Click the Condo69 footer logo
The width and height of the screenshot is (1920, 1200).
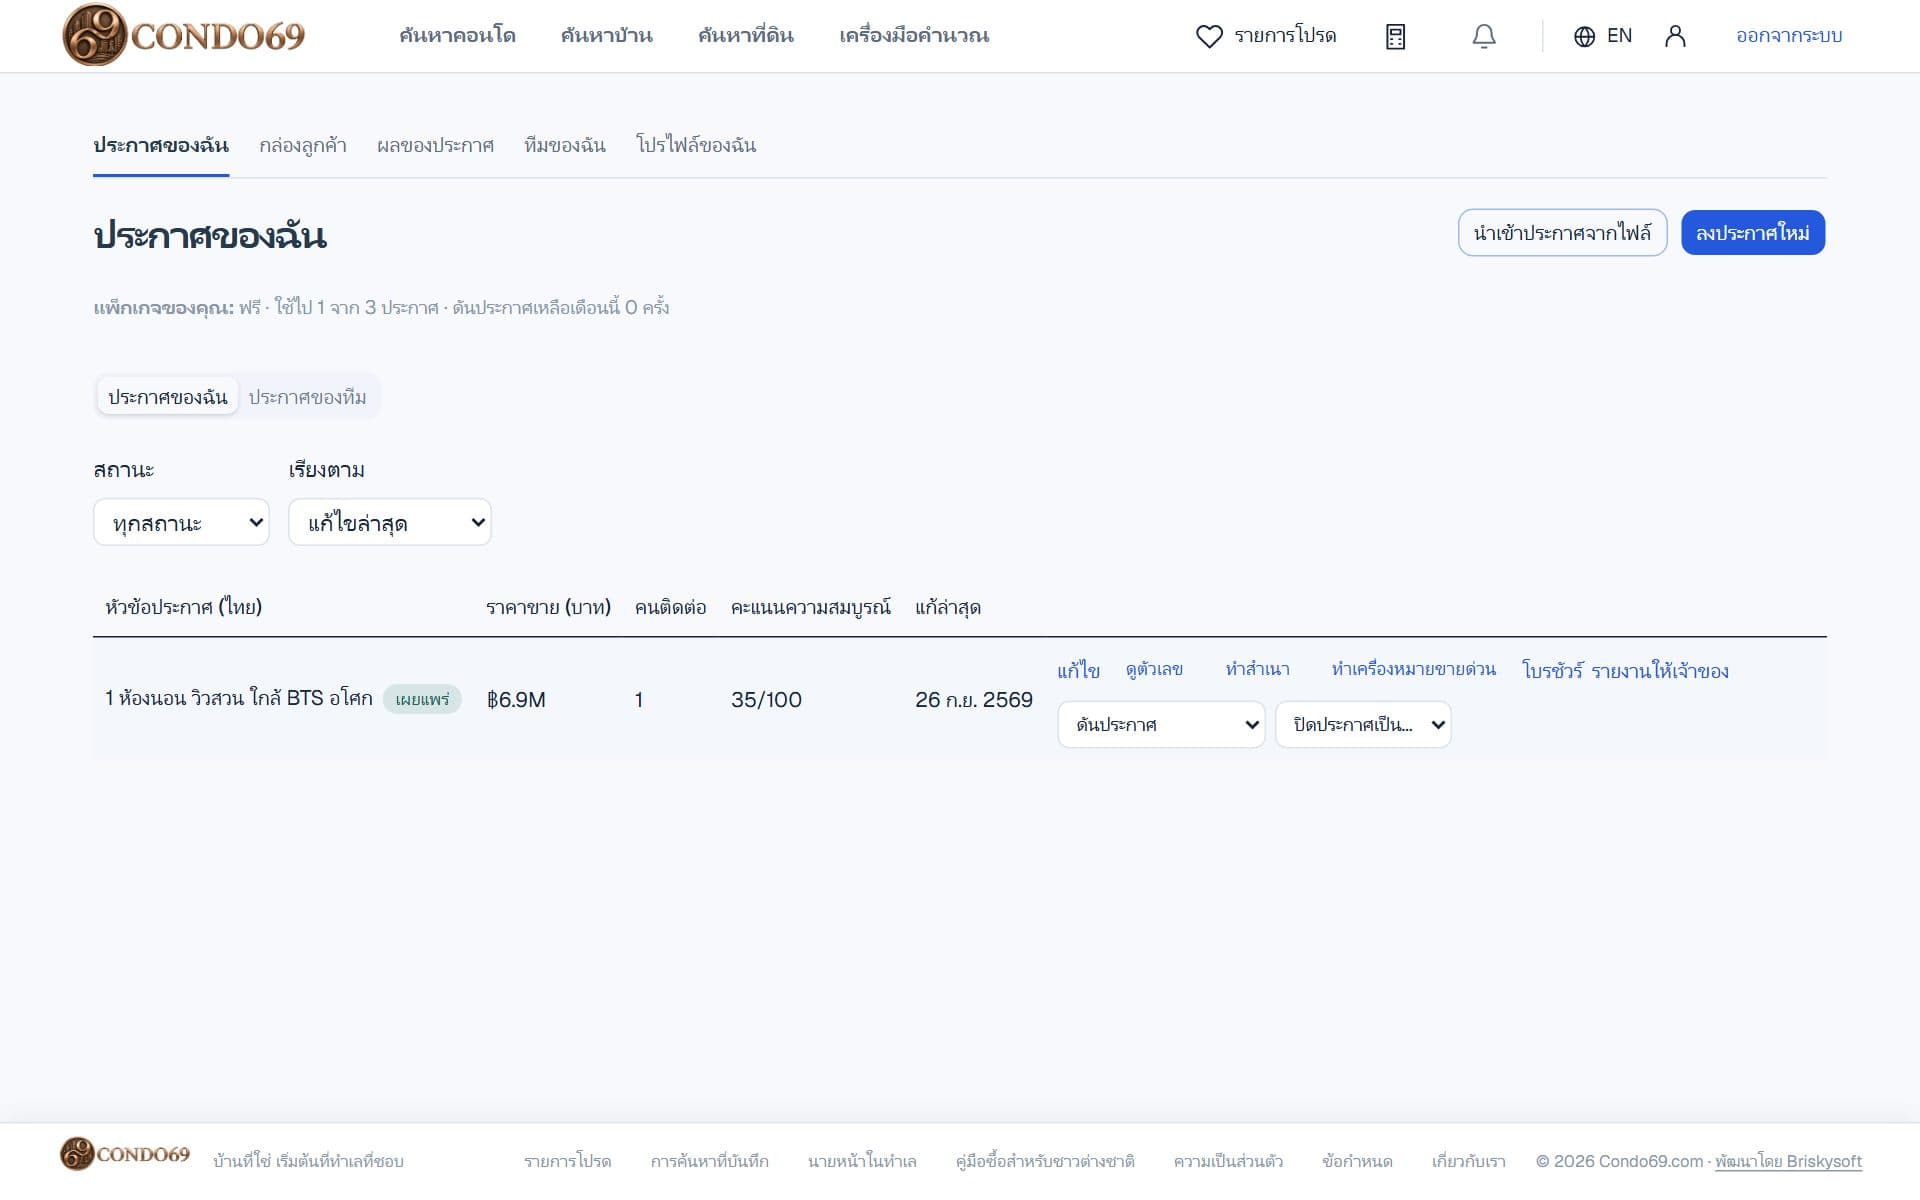click(x=125, y=1154)
